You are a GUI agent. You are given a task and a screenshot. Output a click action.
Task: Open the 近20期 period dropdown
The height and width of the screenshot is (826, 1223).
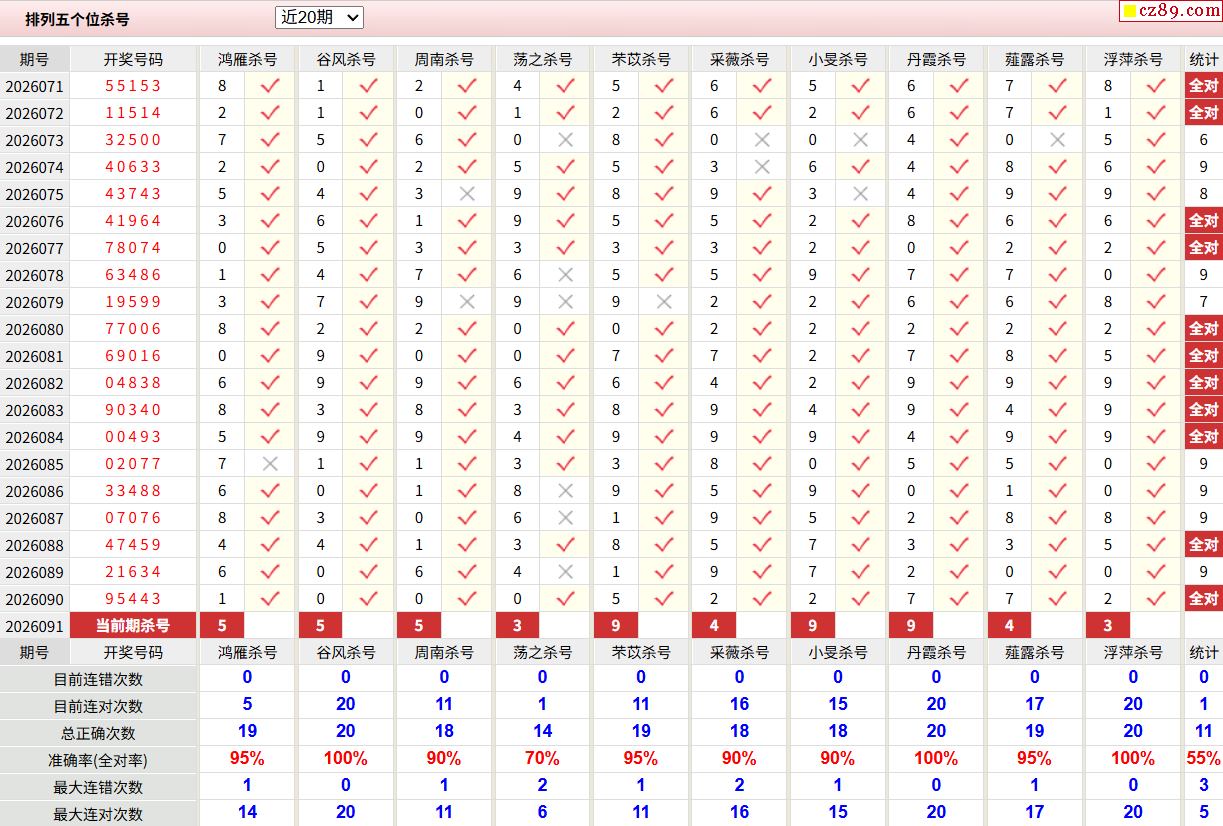tap(319, 17)
